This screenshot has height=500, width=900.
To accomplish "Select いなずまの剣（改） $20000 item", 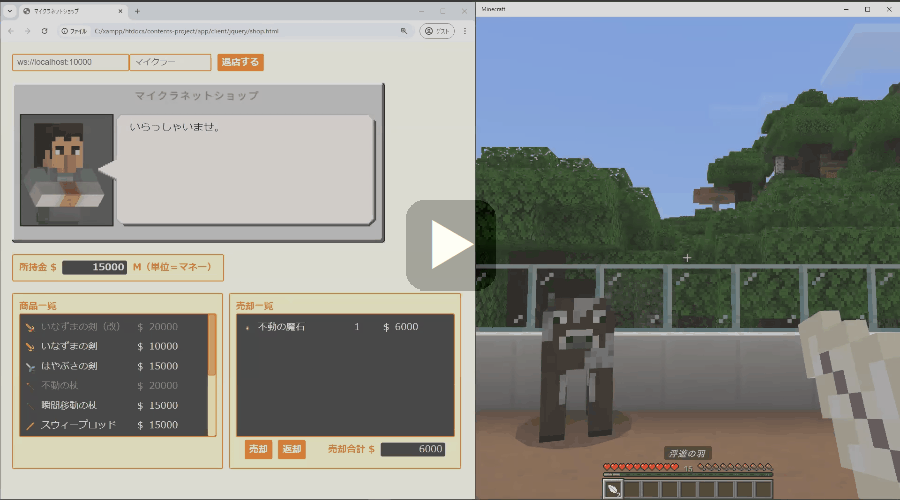I will [114, 327].
